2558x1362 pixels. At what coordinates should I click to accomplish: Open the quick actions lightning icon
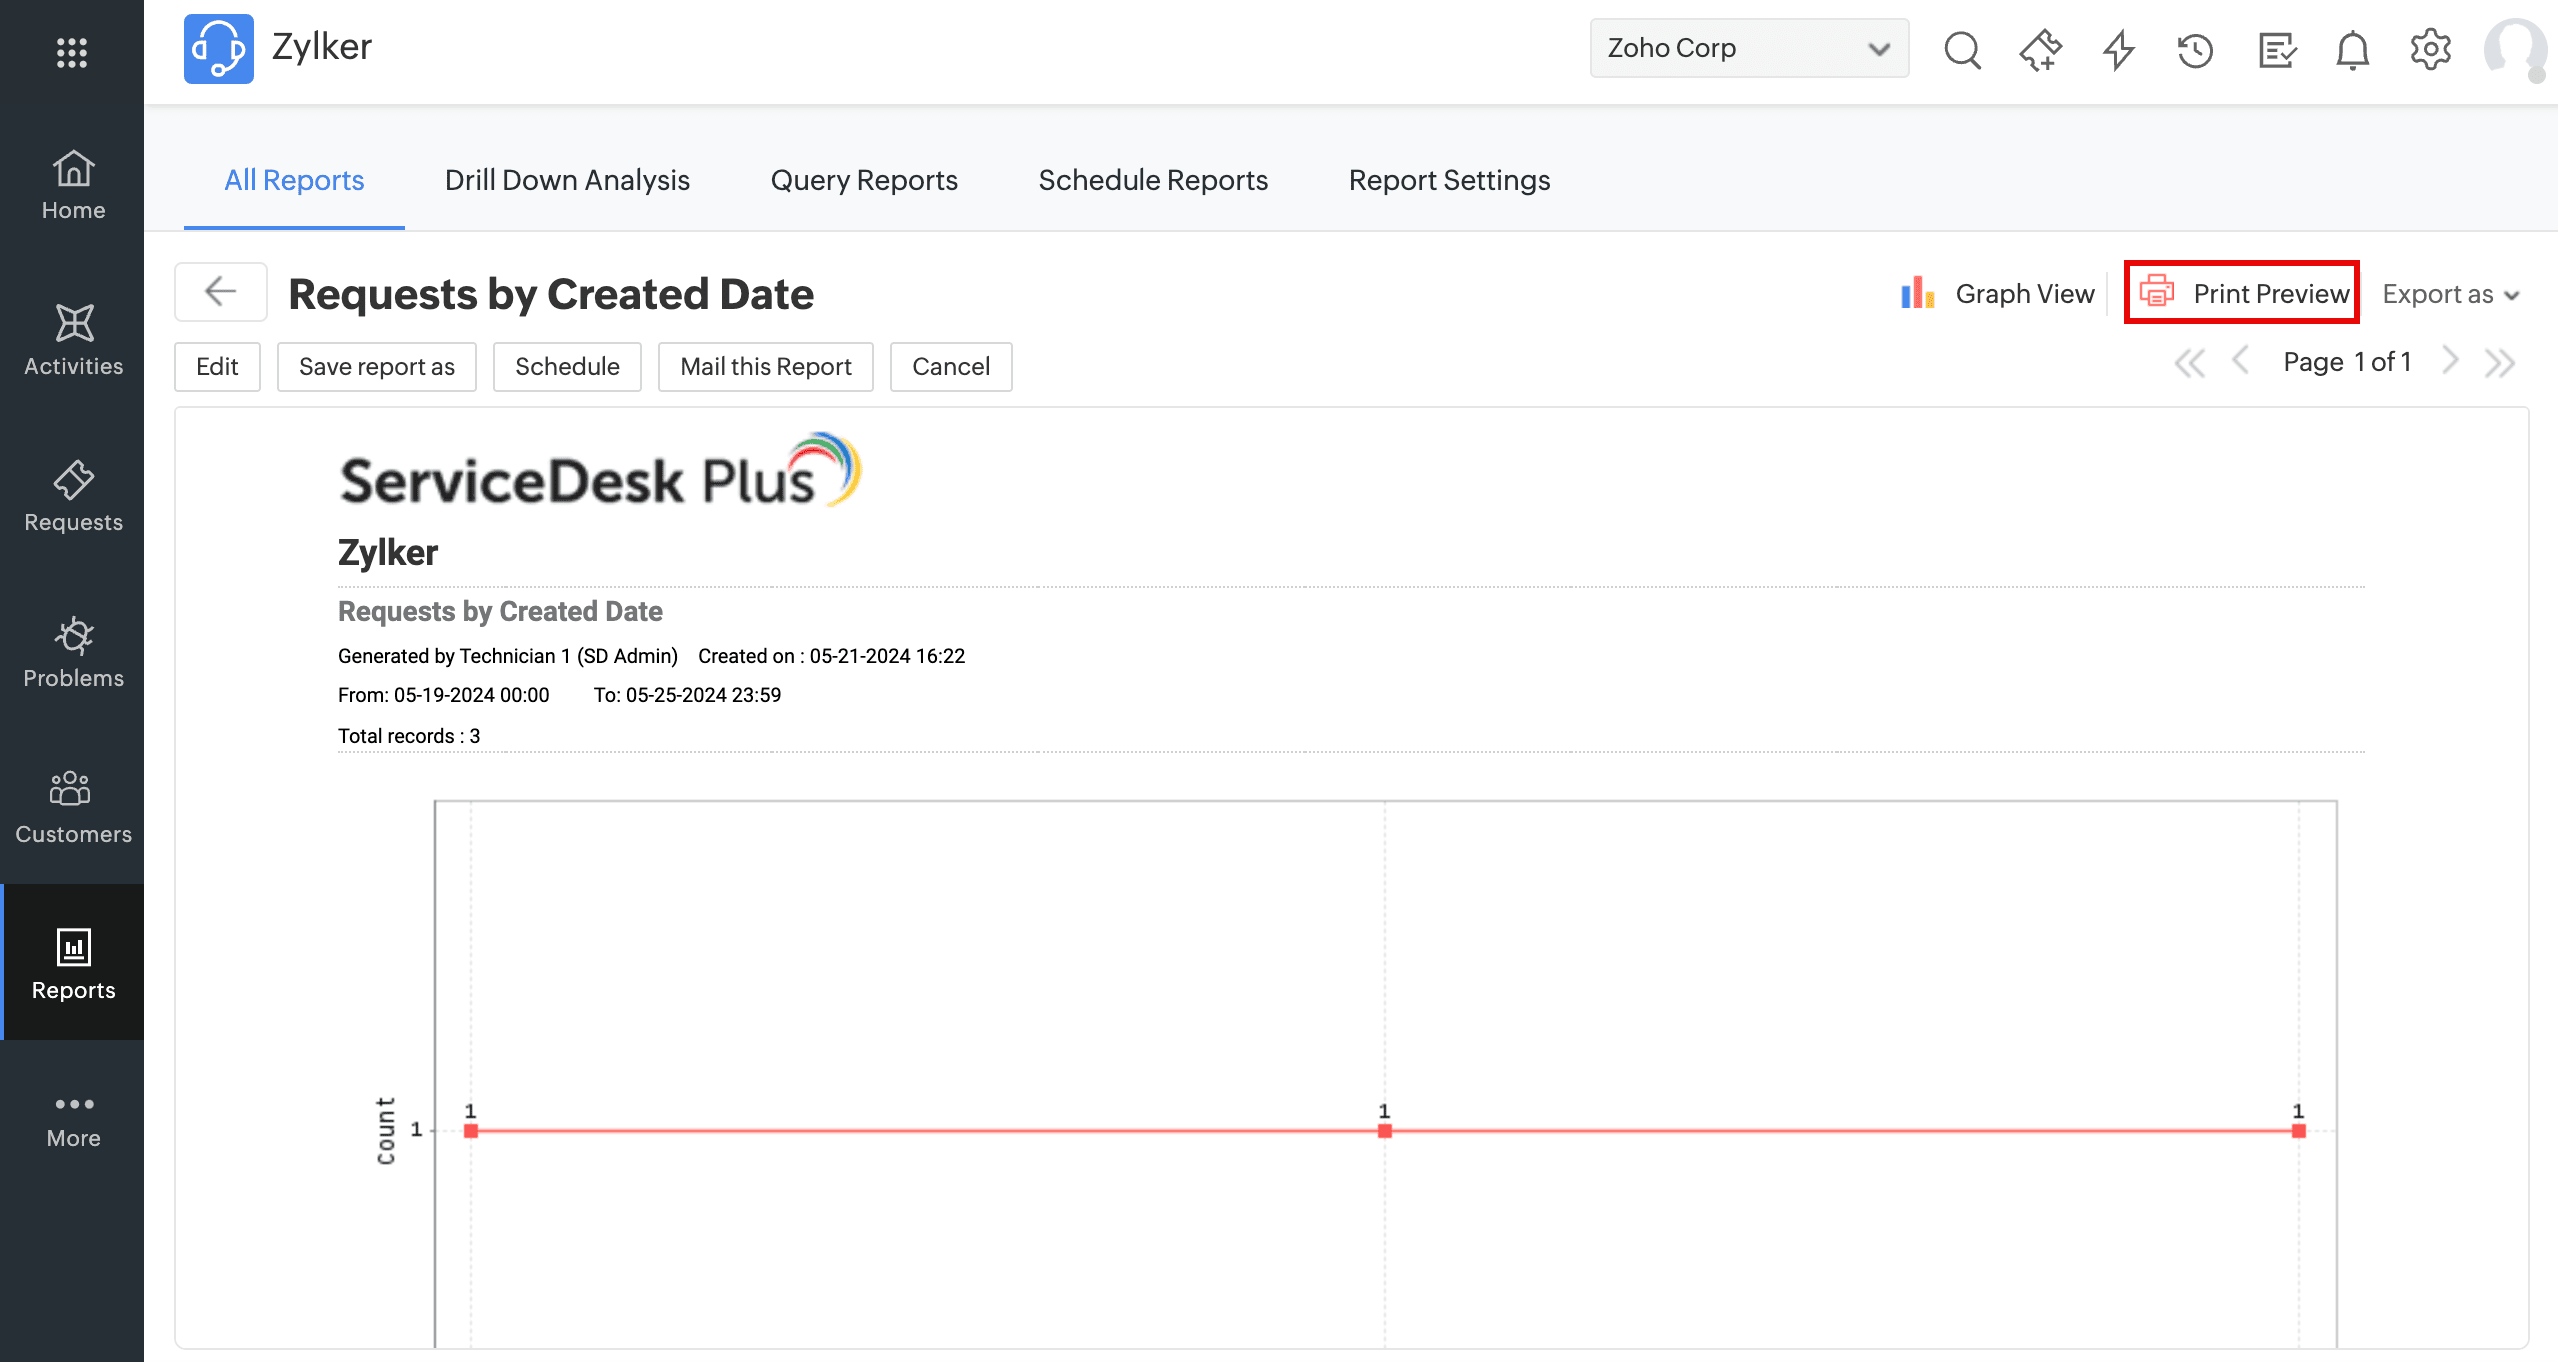[2118, 49]
